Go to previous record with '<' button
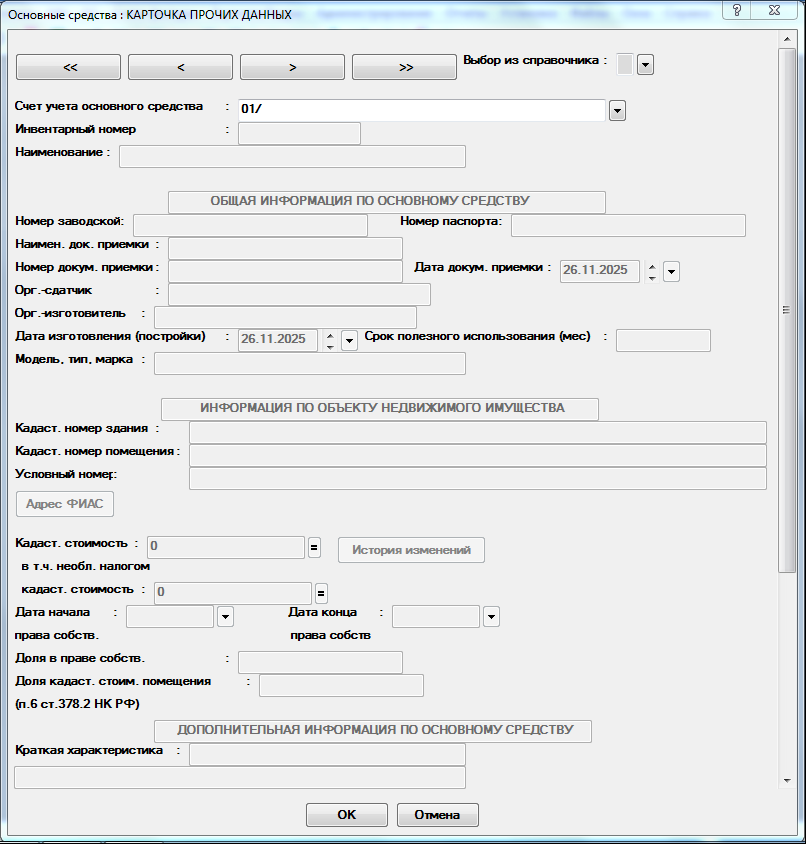806x844 pixels. tap(181, 67)
